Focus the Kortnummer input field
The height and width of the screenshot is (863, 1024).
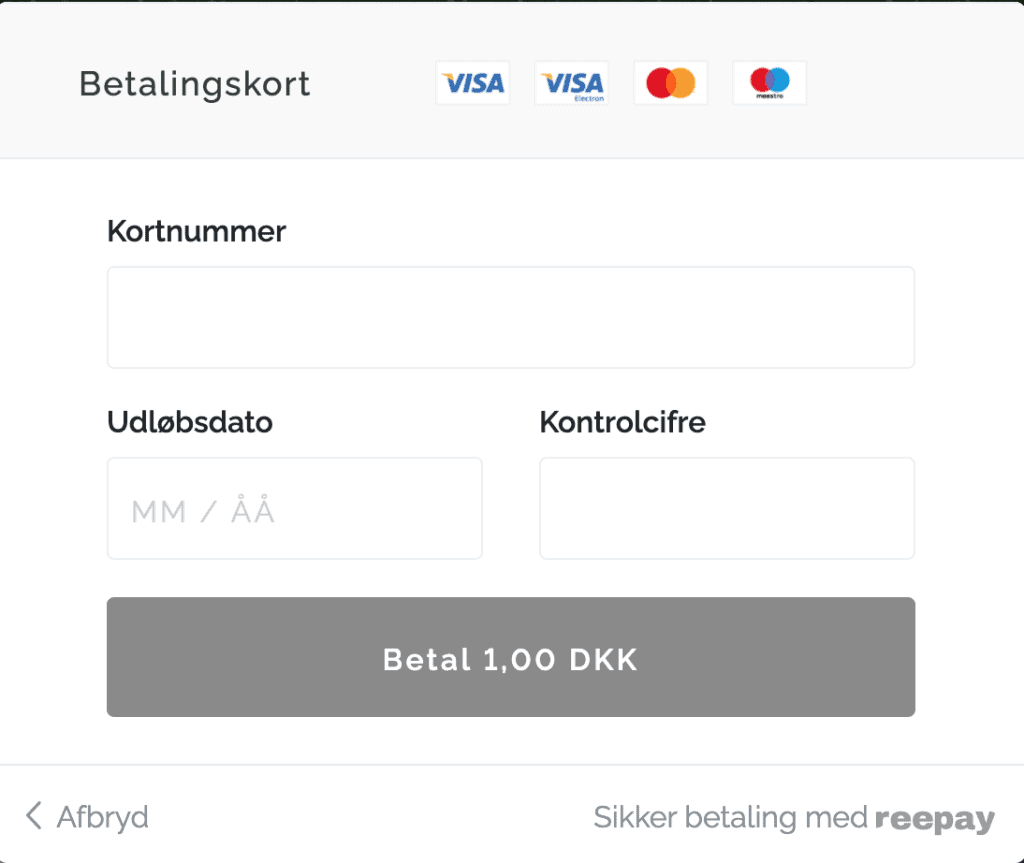[x=511, y=318]
